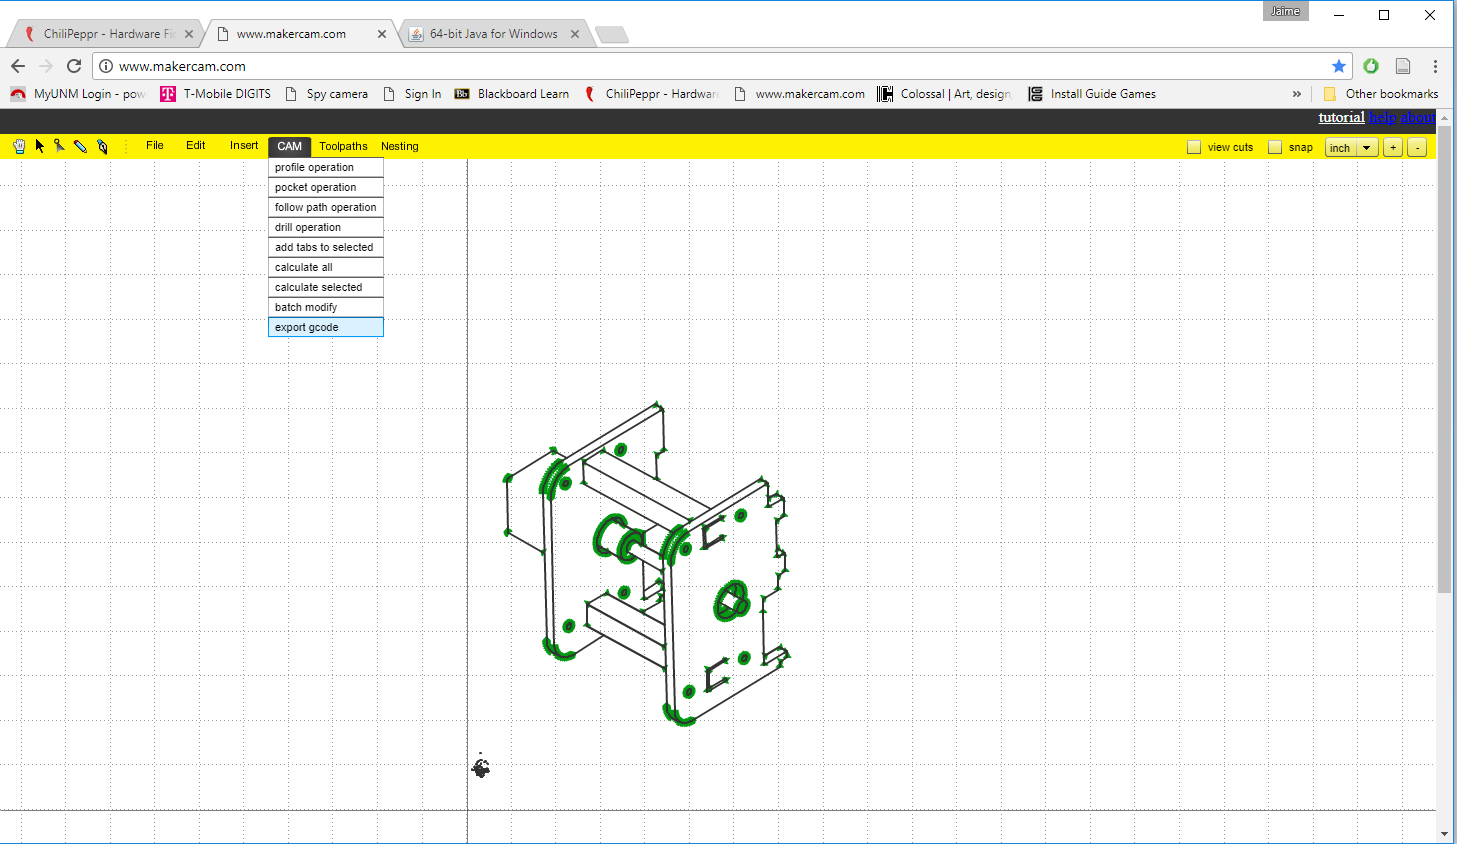Screen dimensions: 1457x844
Task: Close the CAM menu
Action: point(290,146)
